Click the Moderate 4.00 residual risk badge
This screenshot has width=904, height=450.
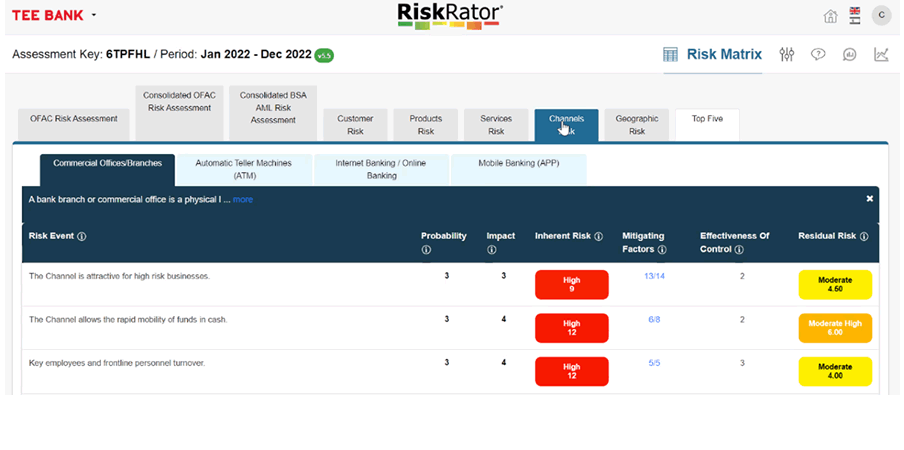point(835,371)
